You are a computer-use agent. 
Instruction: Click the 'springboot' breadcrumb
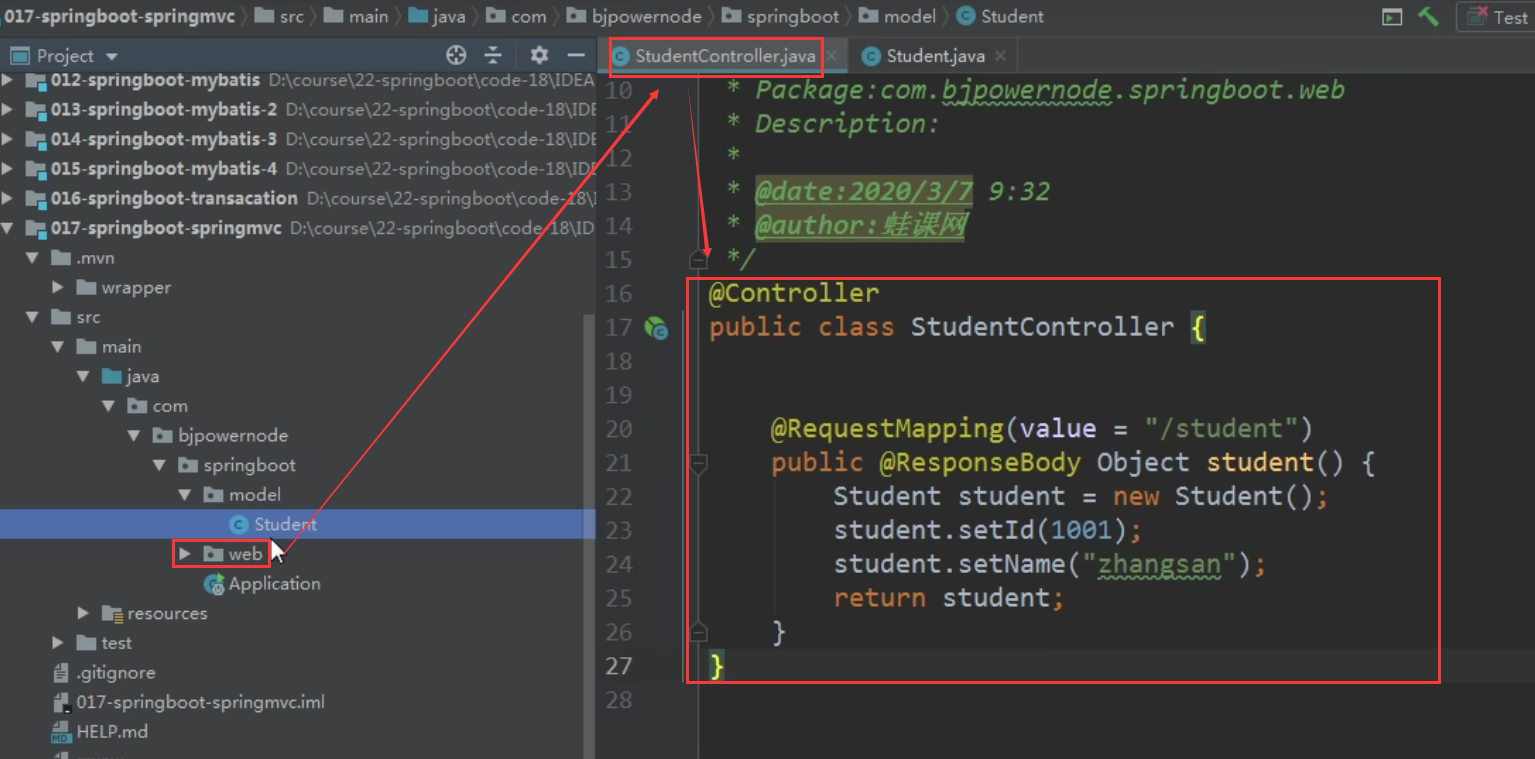coord(783,16)
